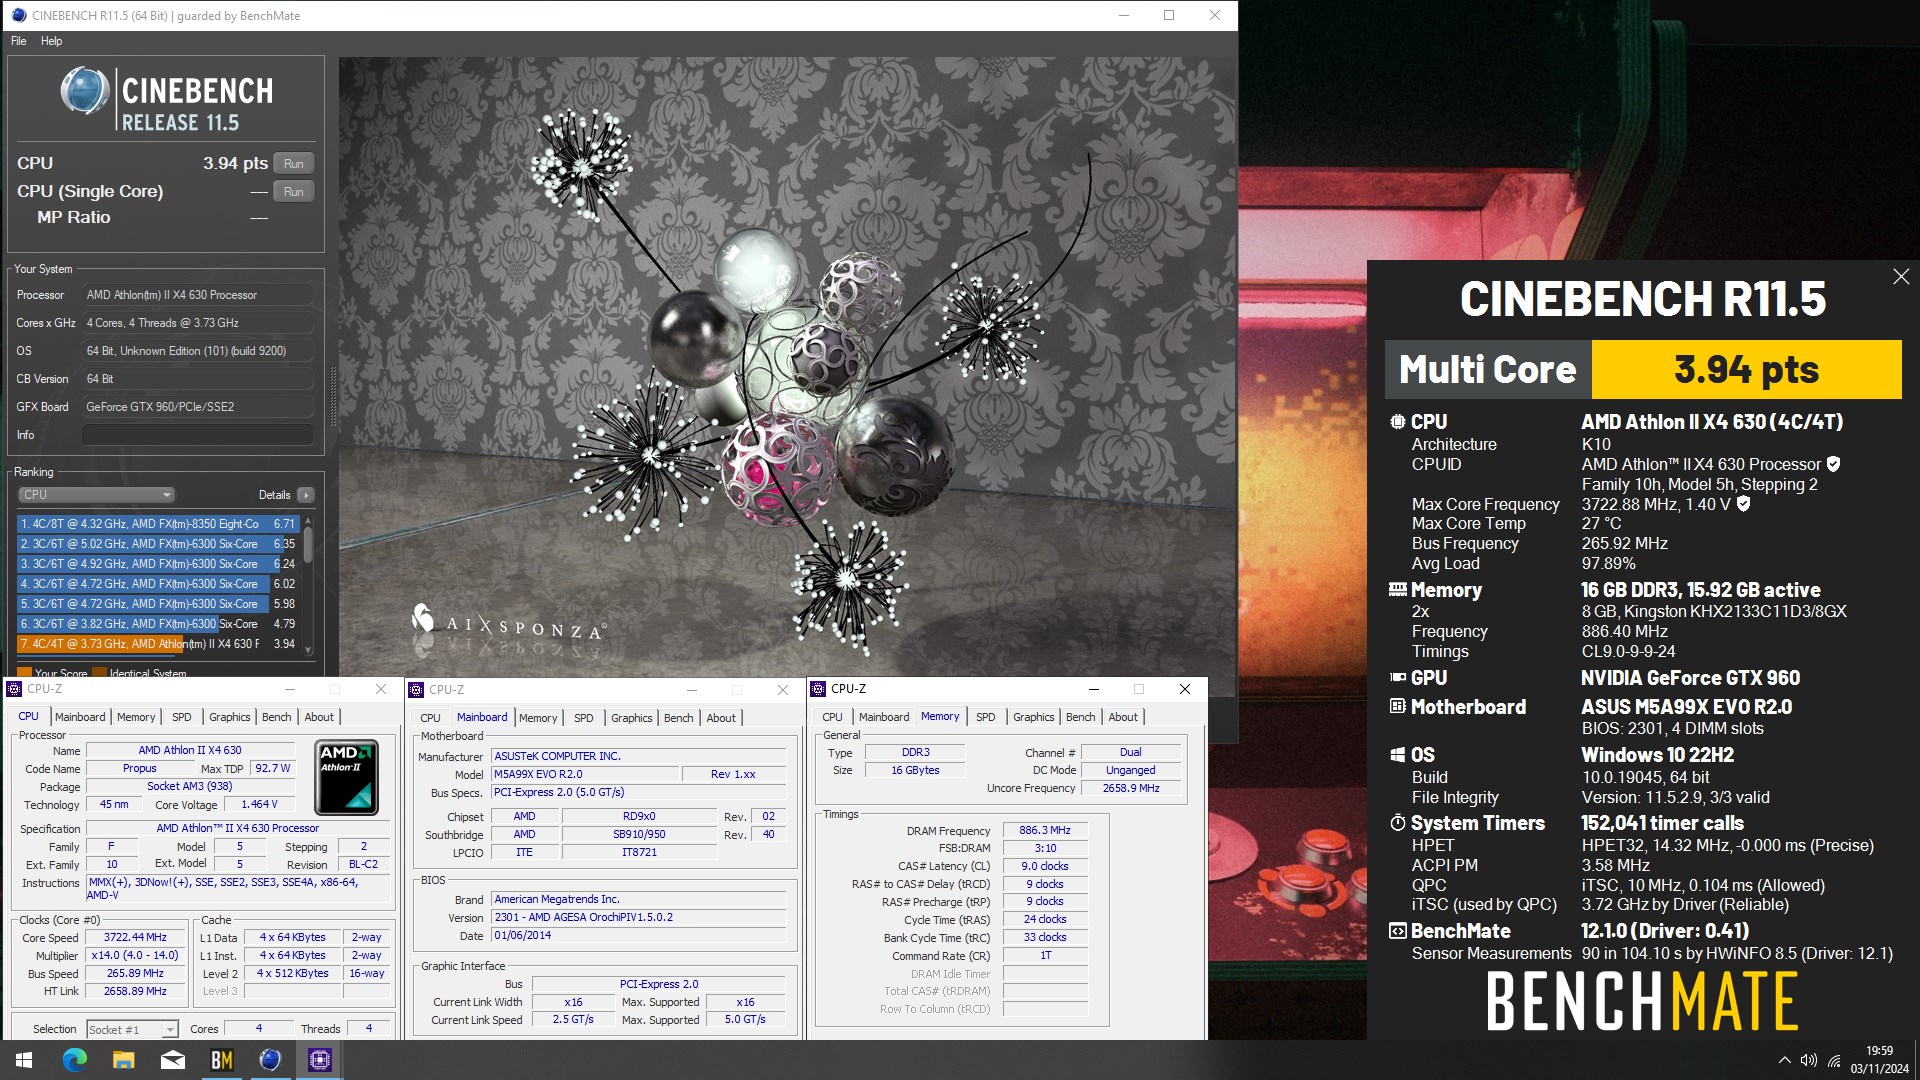Show hidden tray icons chevron

1784,1060
